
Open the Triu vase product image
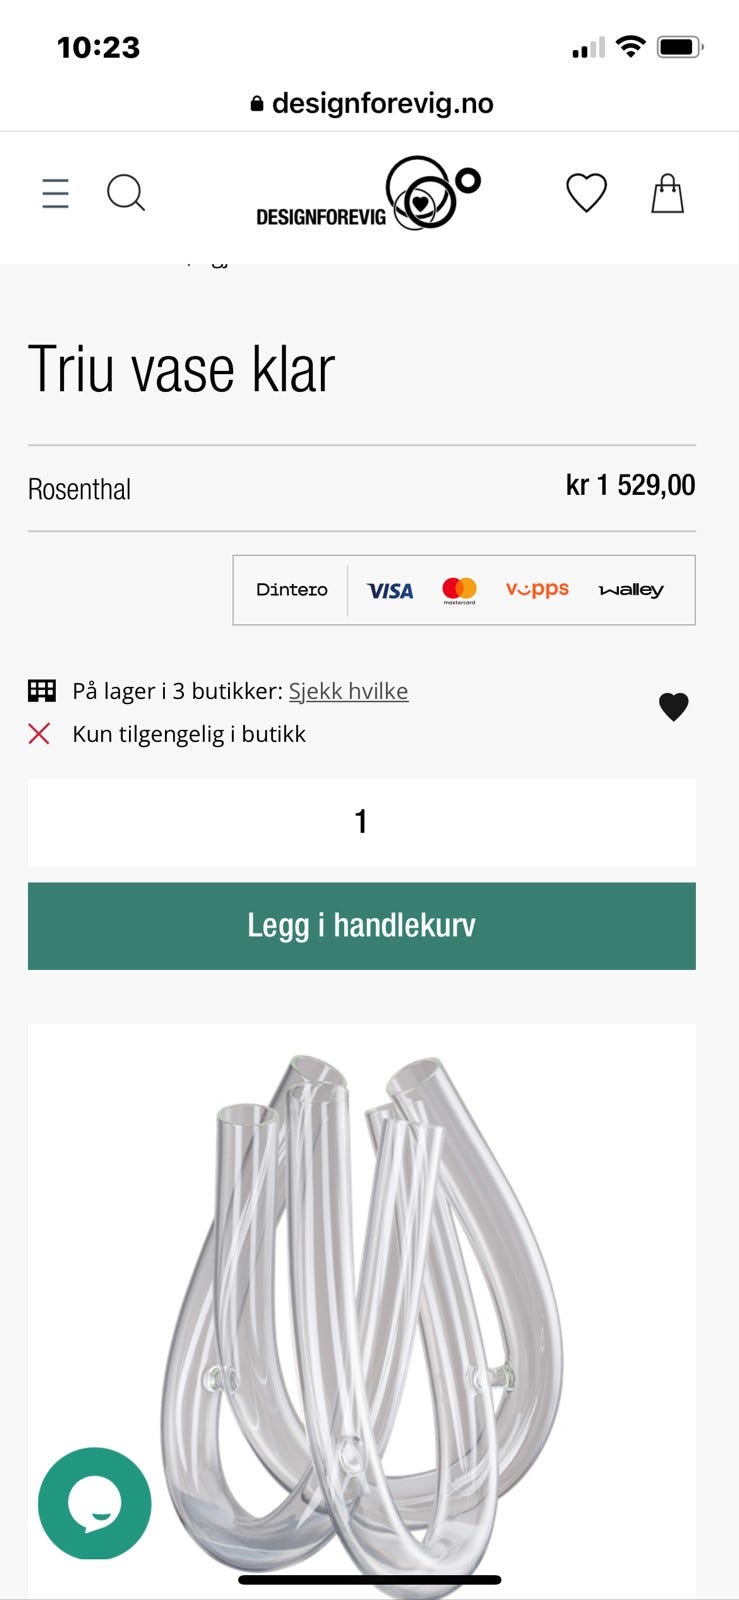click(x=362, y=1311)
